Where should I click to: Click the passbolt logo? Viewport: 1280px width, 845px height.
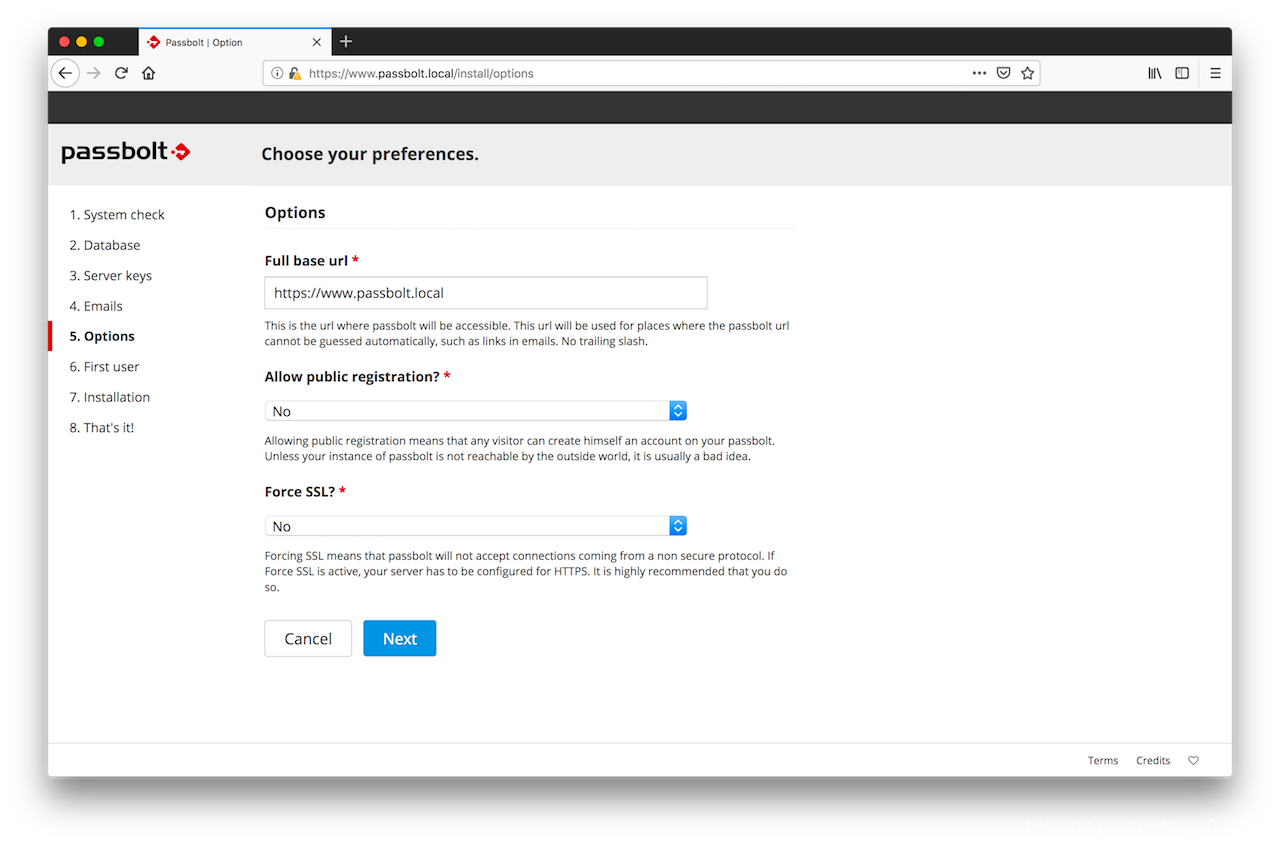coord(125,152)
